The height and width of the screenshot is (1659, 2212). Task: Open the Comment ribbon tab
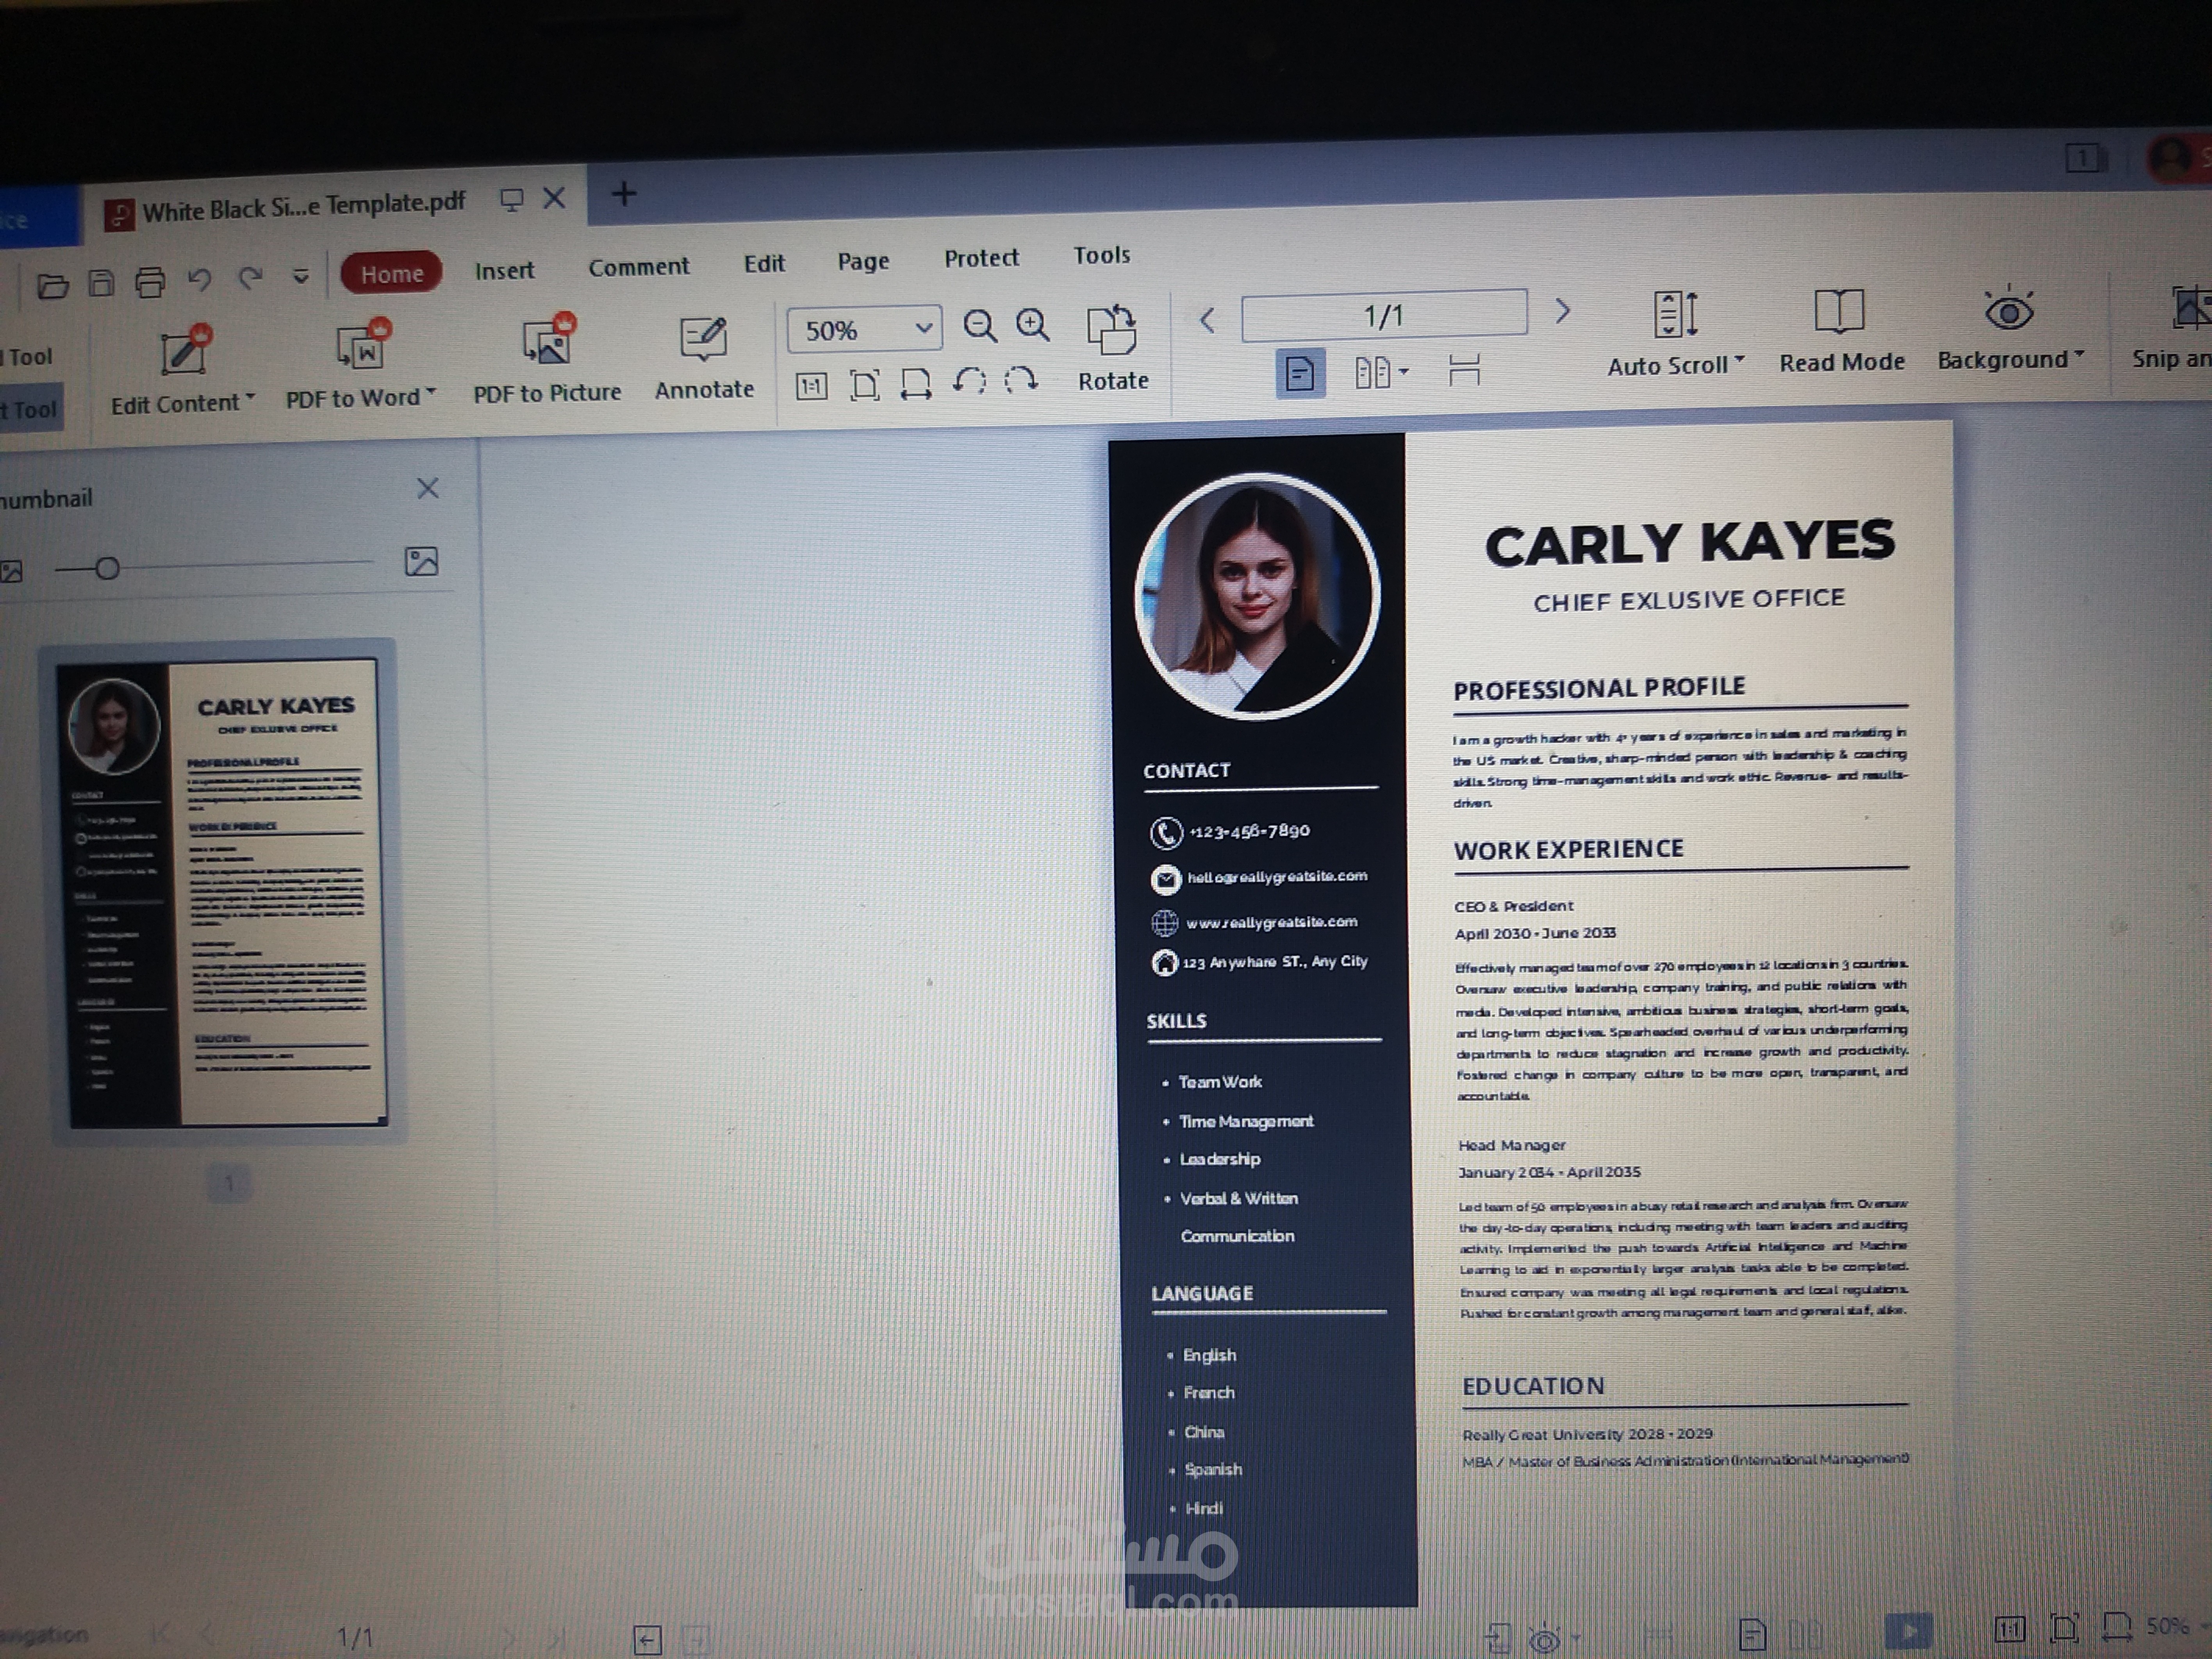[638, 267]
